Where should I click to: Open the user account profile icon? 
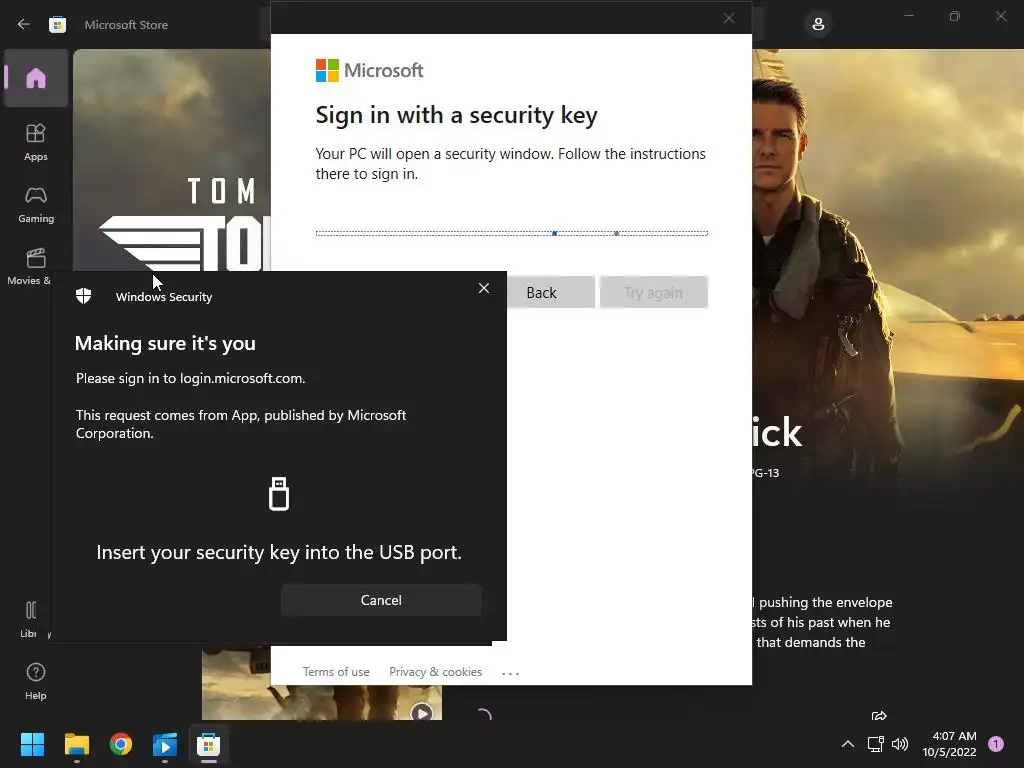point(818,24)
